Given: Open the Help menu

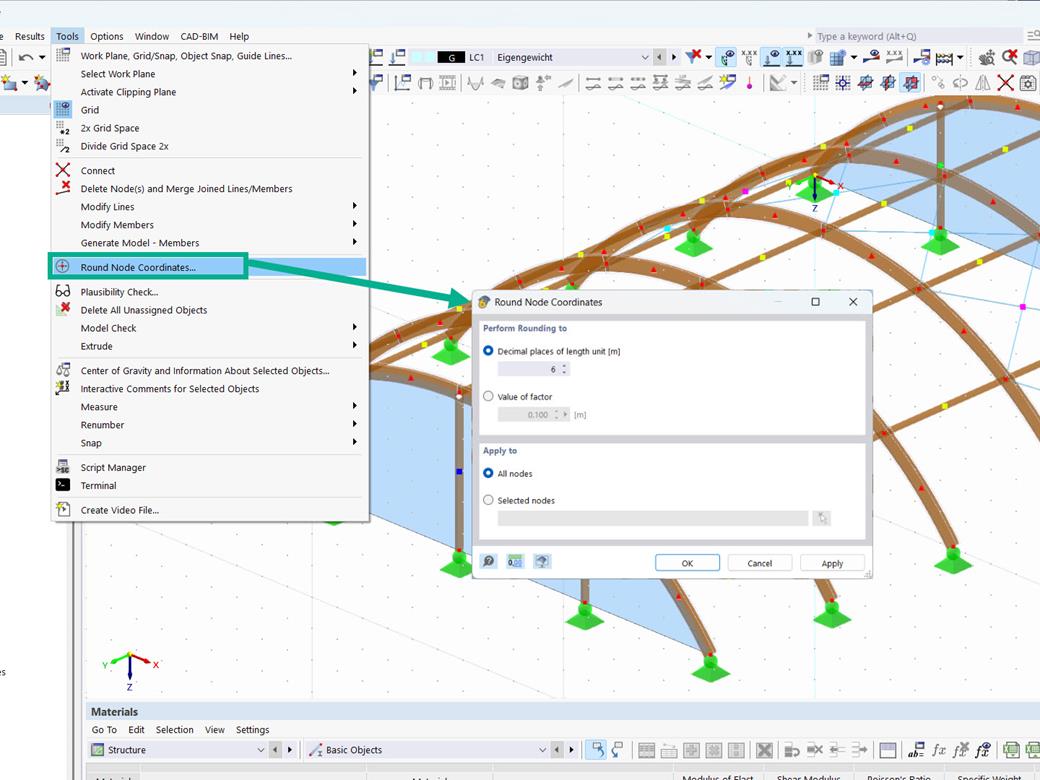Looking at the screenshot, I should coord(239,36).
